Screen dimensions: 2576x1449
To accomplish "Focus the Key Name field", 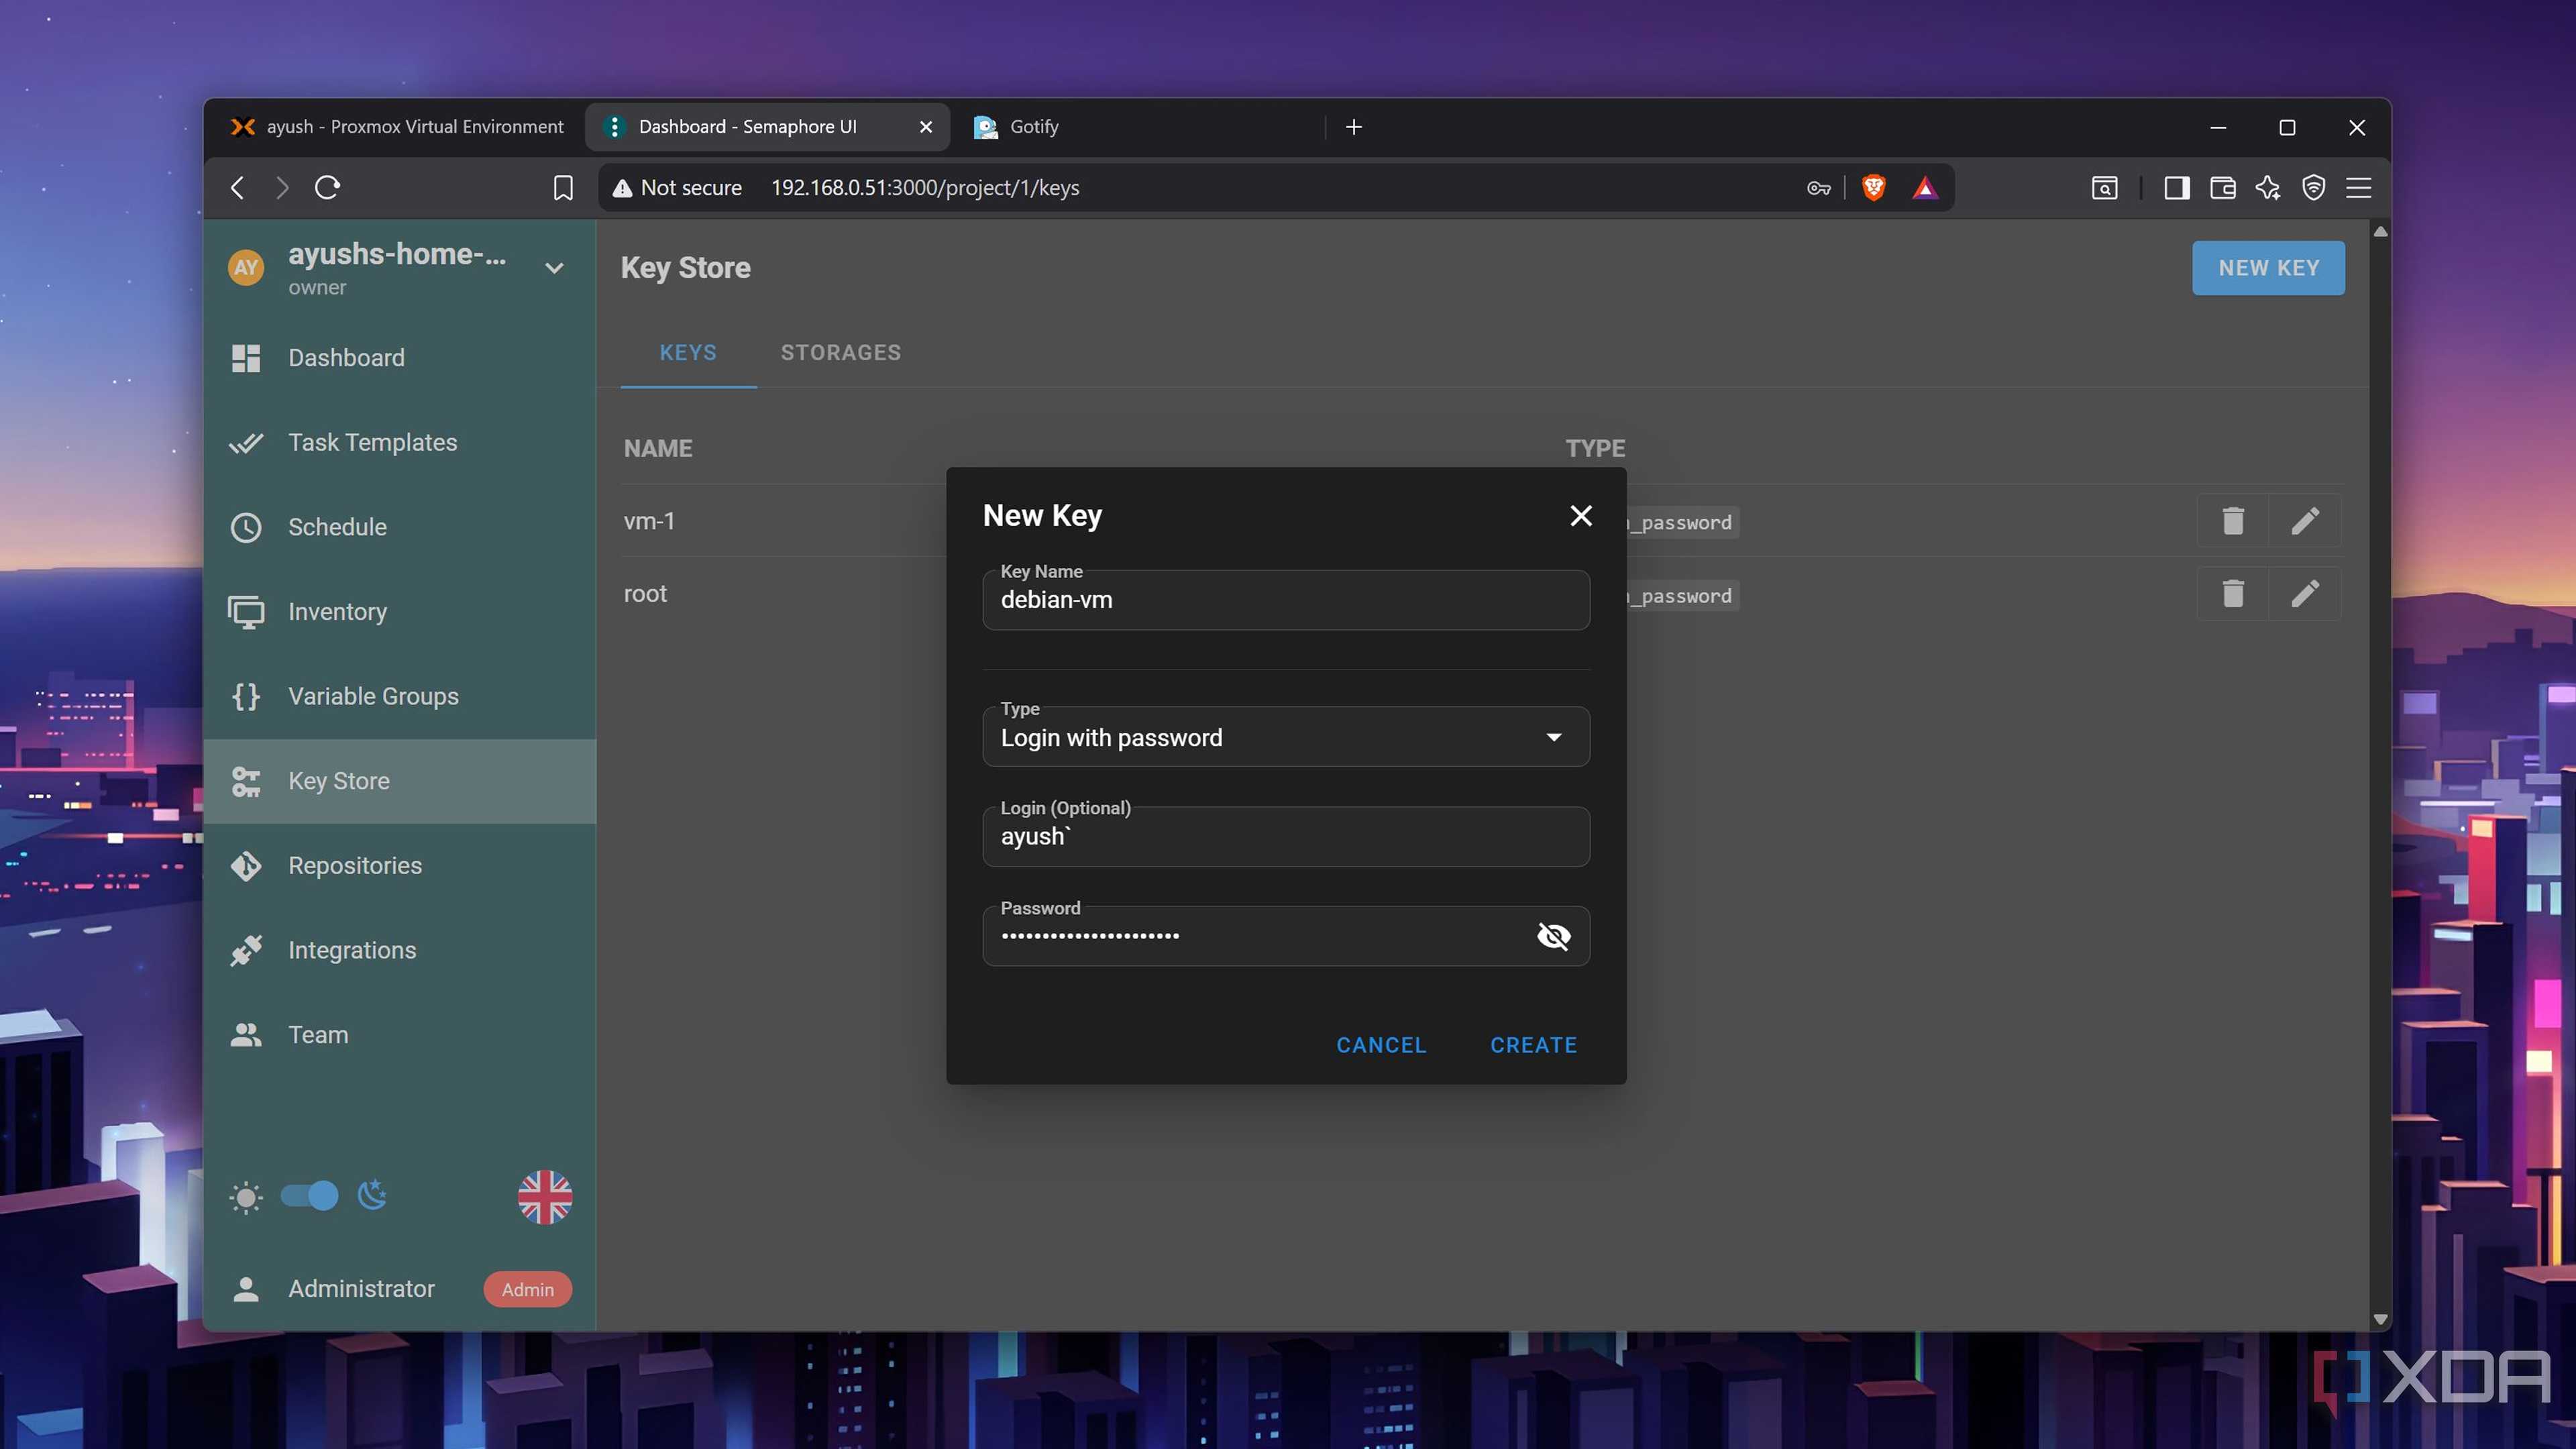I will [1286, 600].
